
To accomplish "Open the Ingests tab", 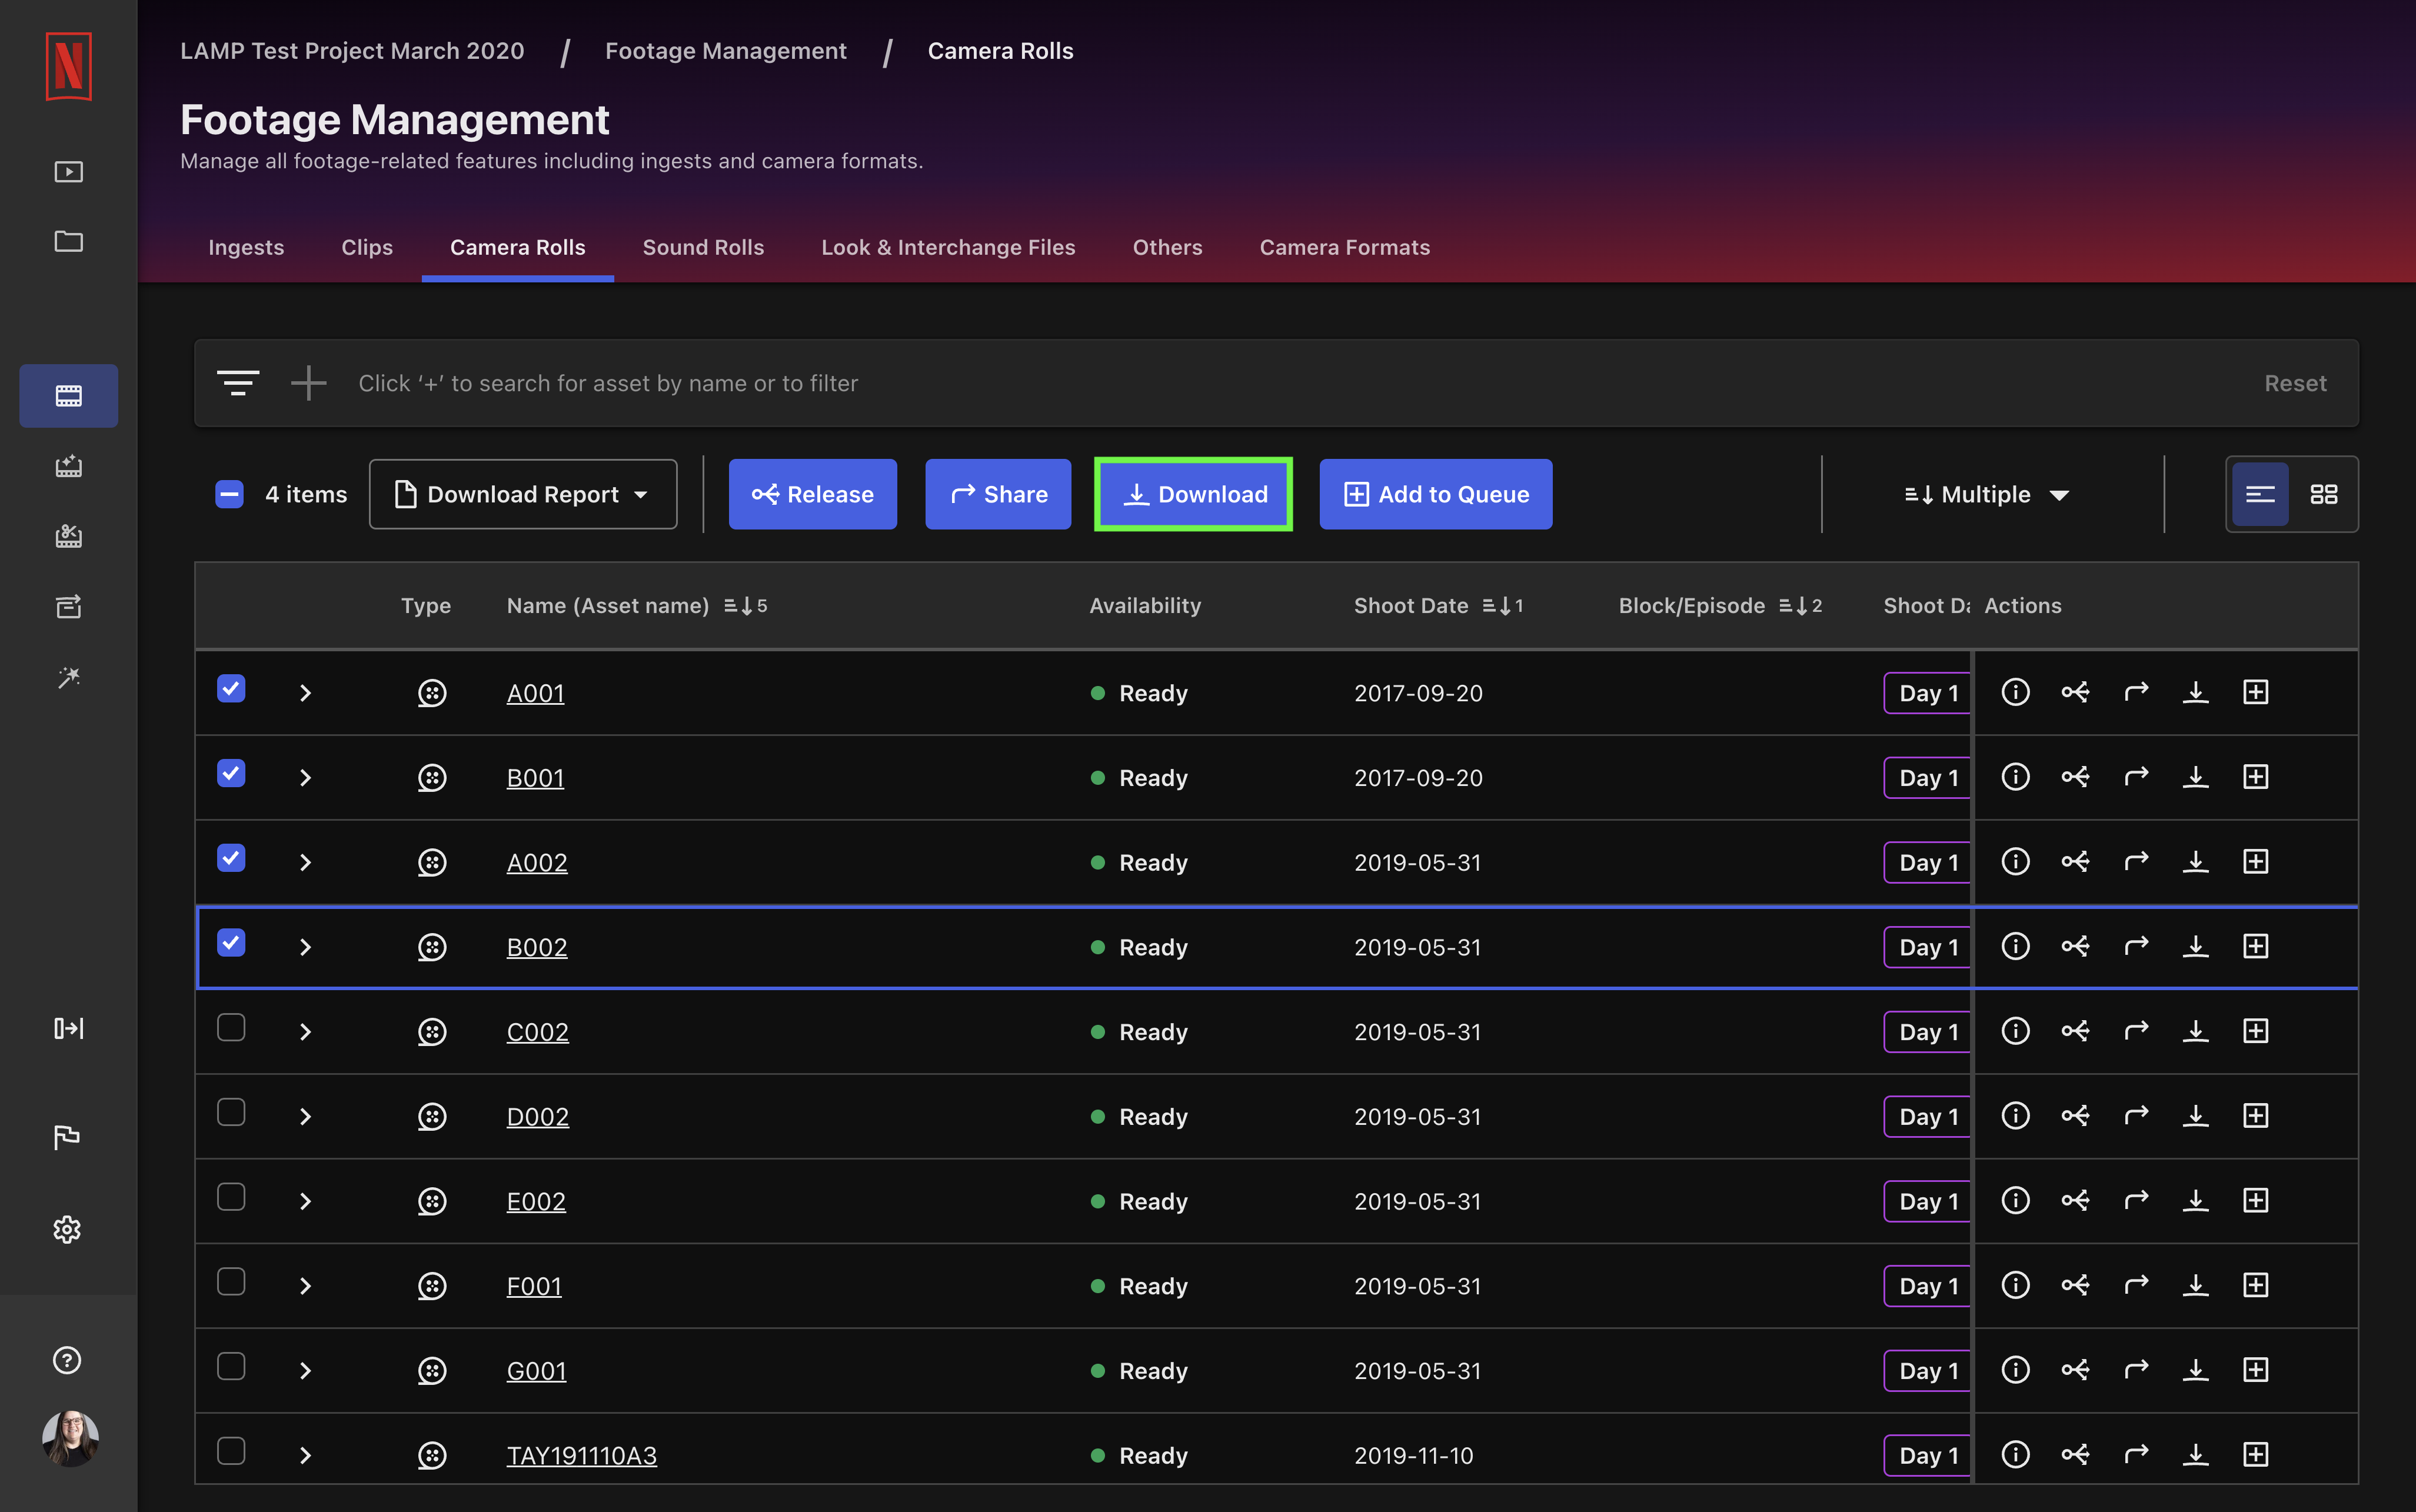I will click(246, 247).
